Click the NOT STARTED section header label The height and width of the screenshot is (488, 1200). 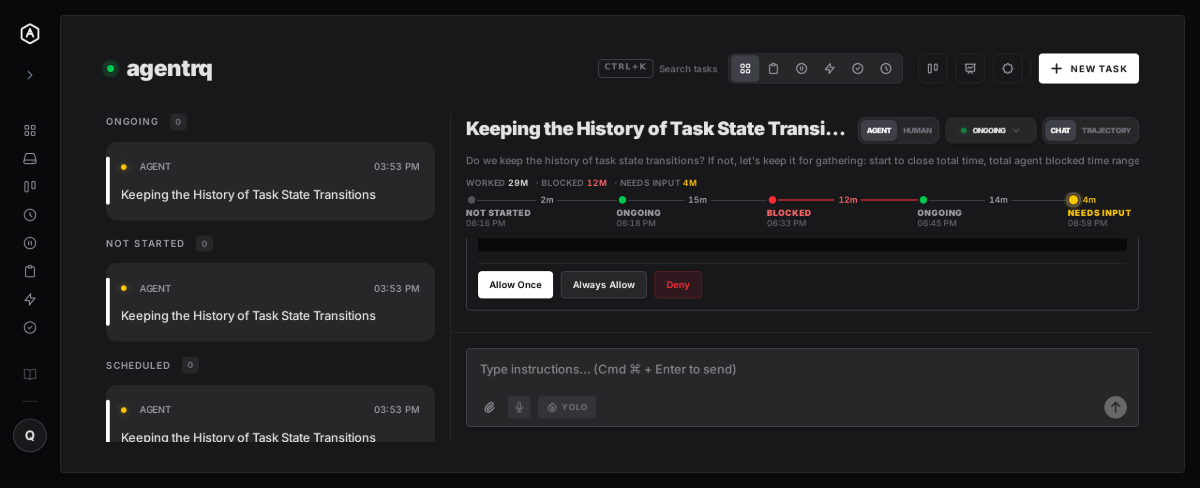tap(145, 244)
